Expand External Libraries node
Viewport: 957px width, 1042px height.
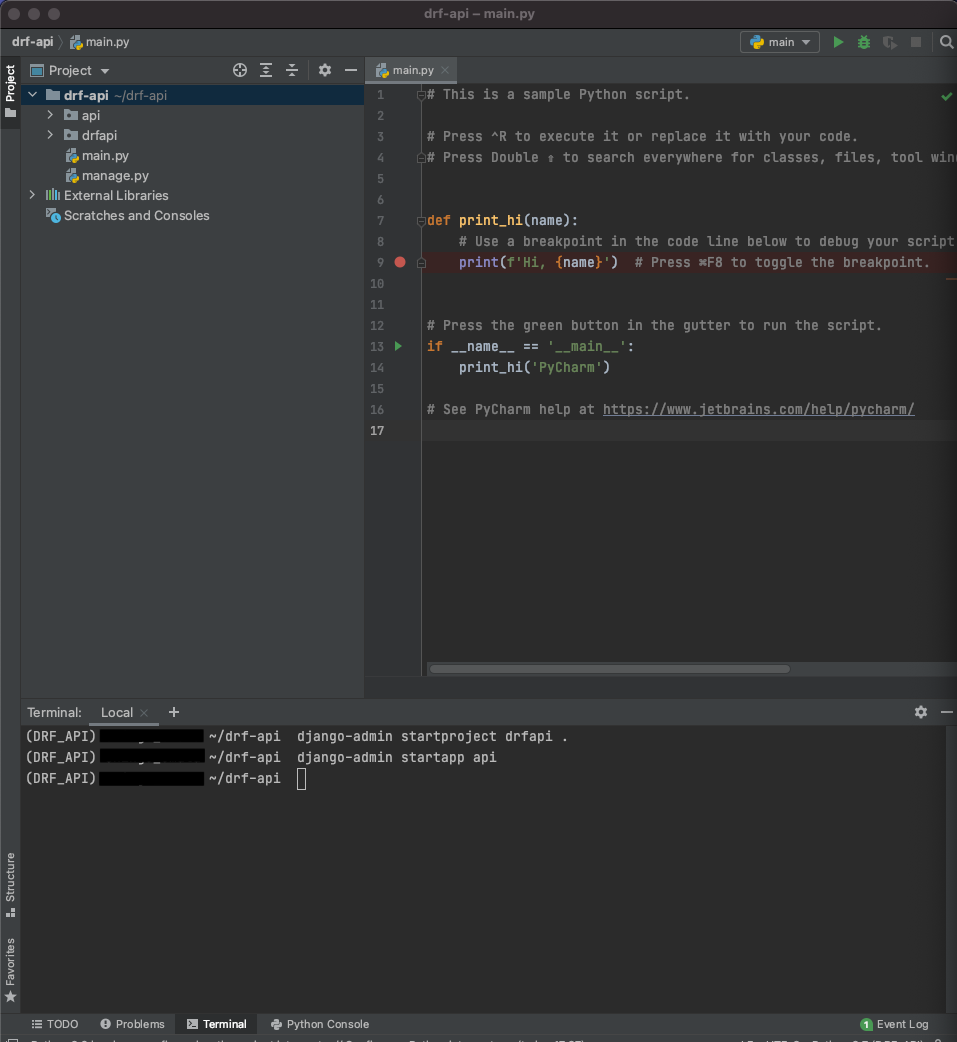[32, 195]
